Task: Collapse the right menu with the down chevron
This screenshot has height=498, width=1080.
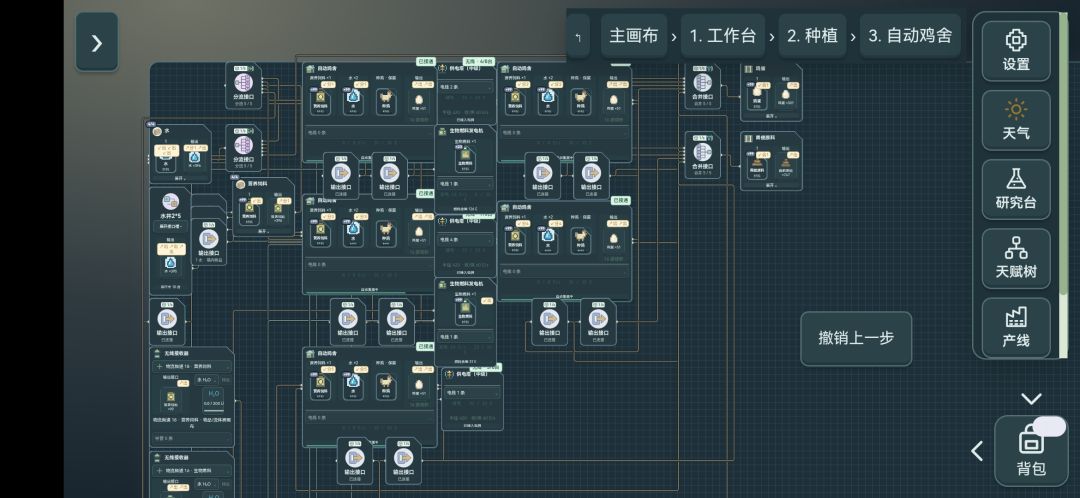Action: coord(1031,398)
